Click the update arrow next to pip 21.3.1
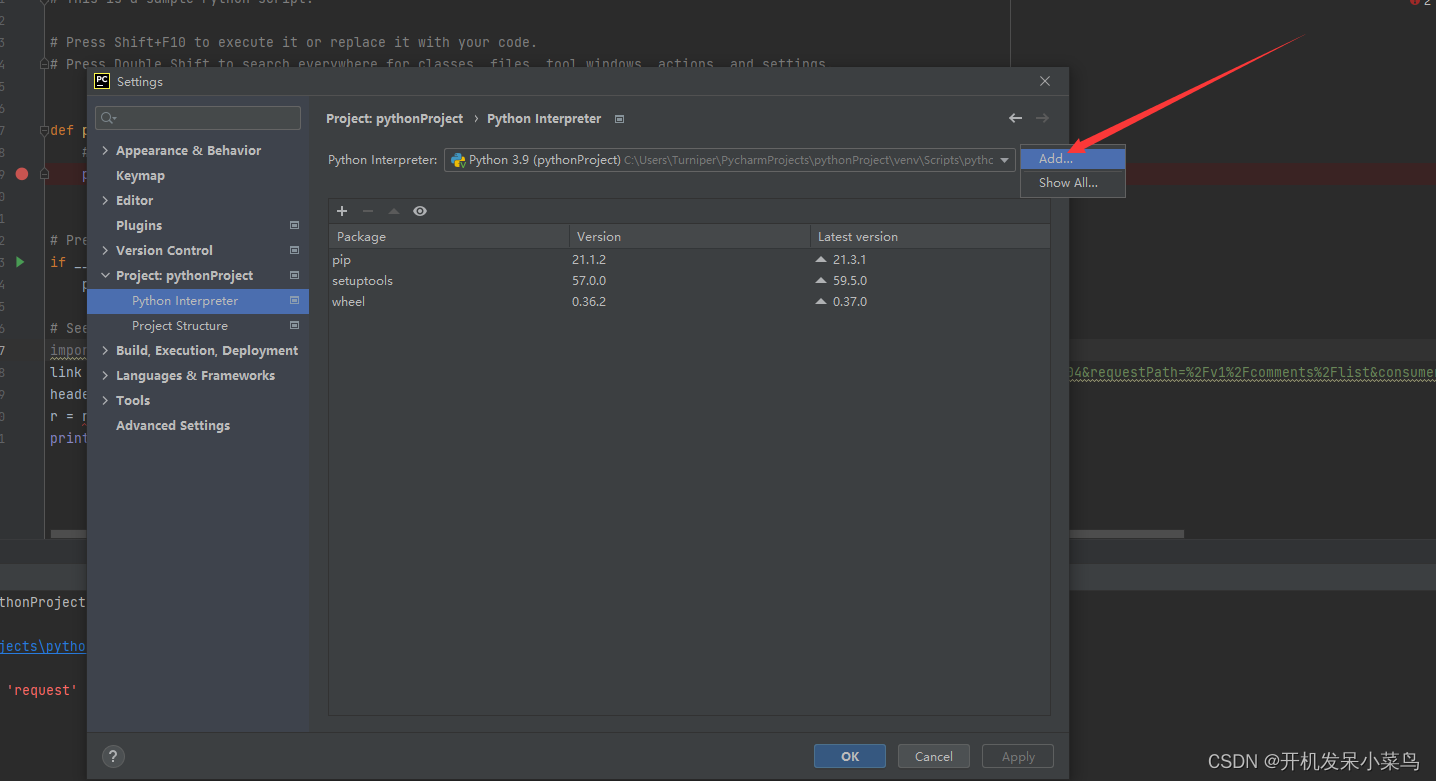The image size is (1436, 781). pos(822,259)
